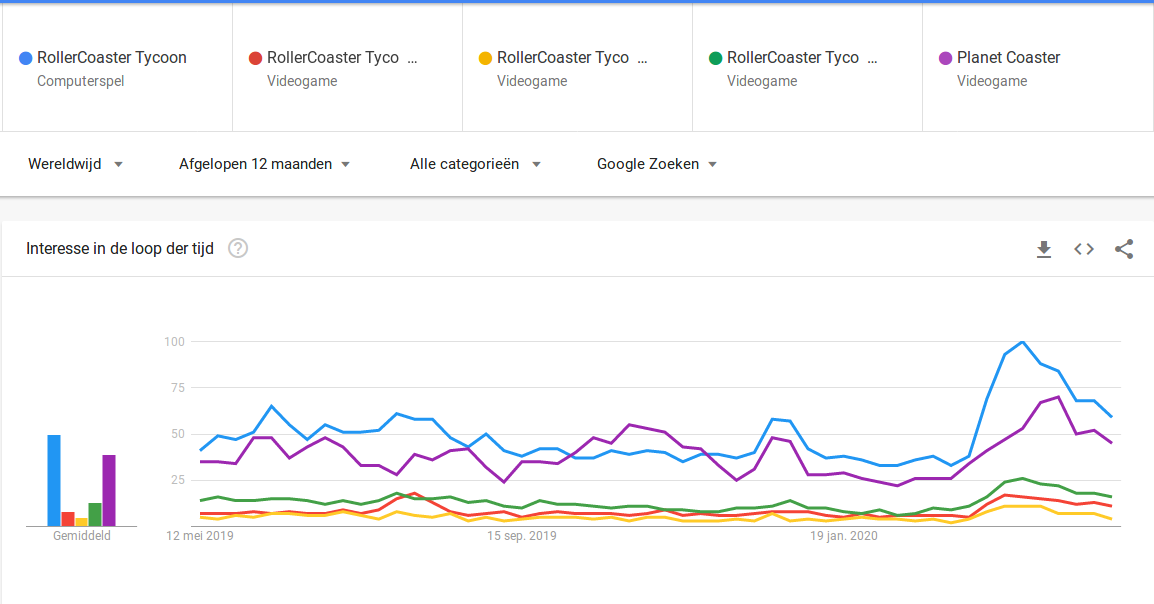Viewport: 1154px width, 604px height.
Task: Click the 100 value on the y-axis
Action: point(174,341)
